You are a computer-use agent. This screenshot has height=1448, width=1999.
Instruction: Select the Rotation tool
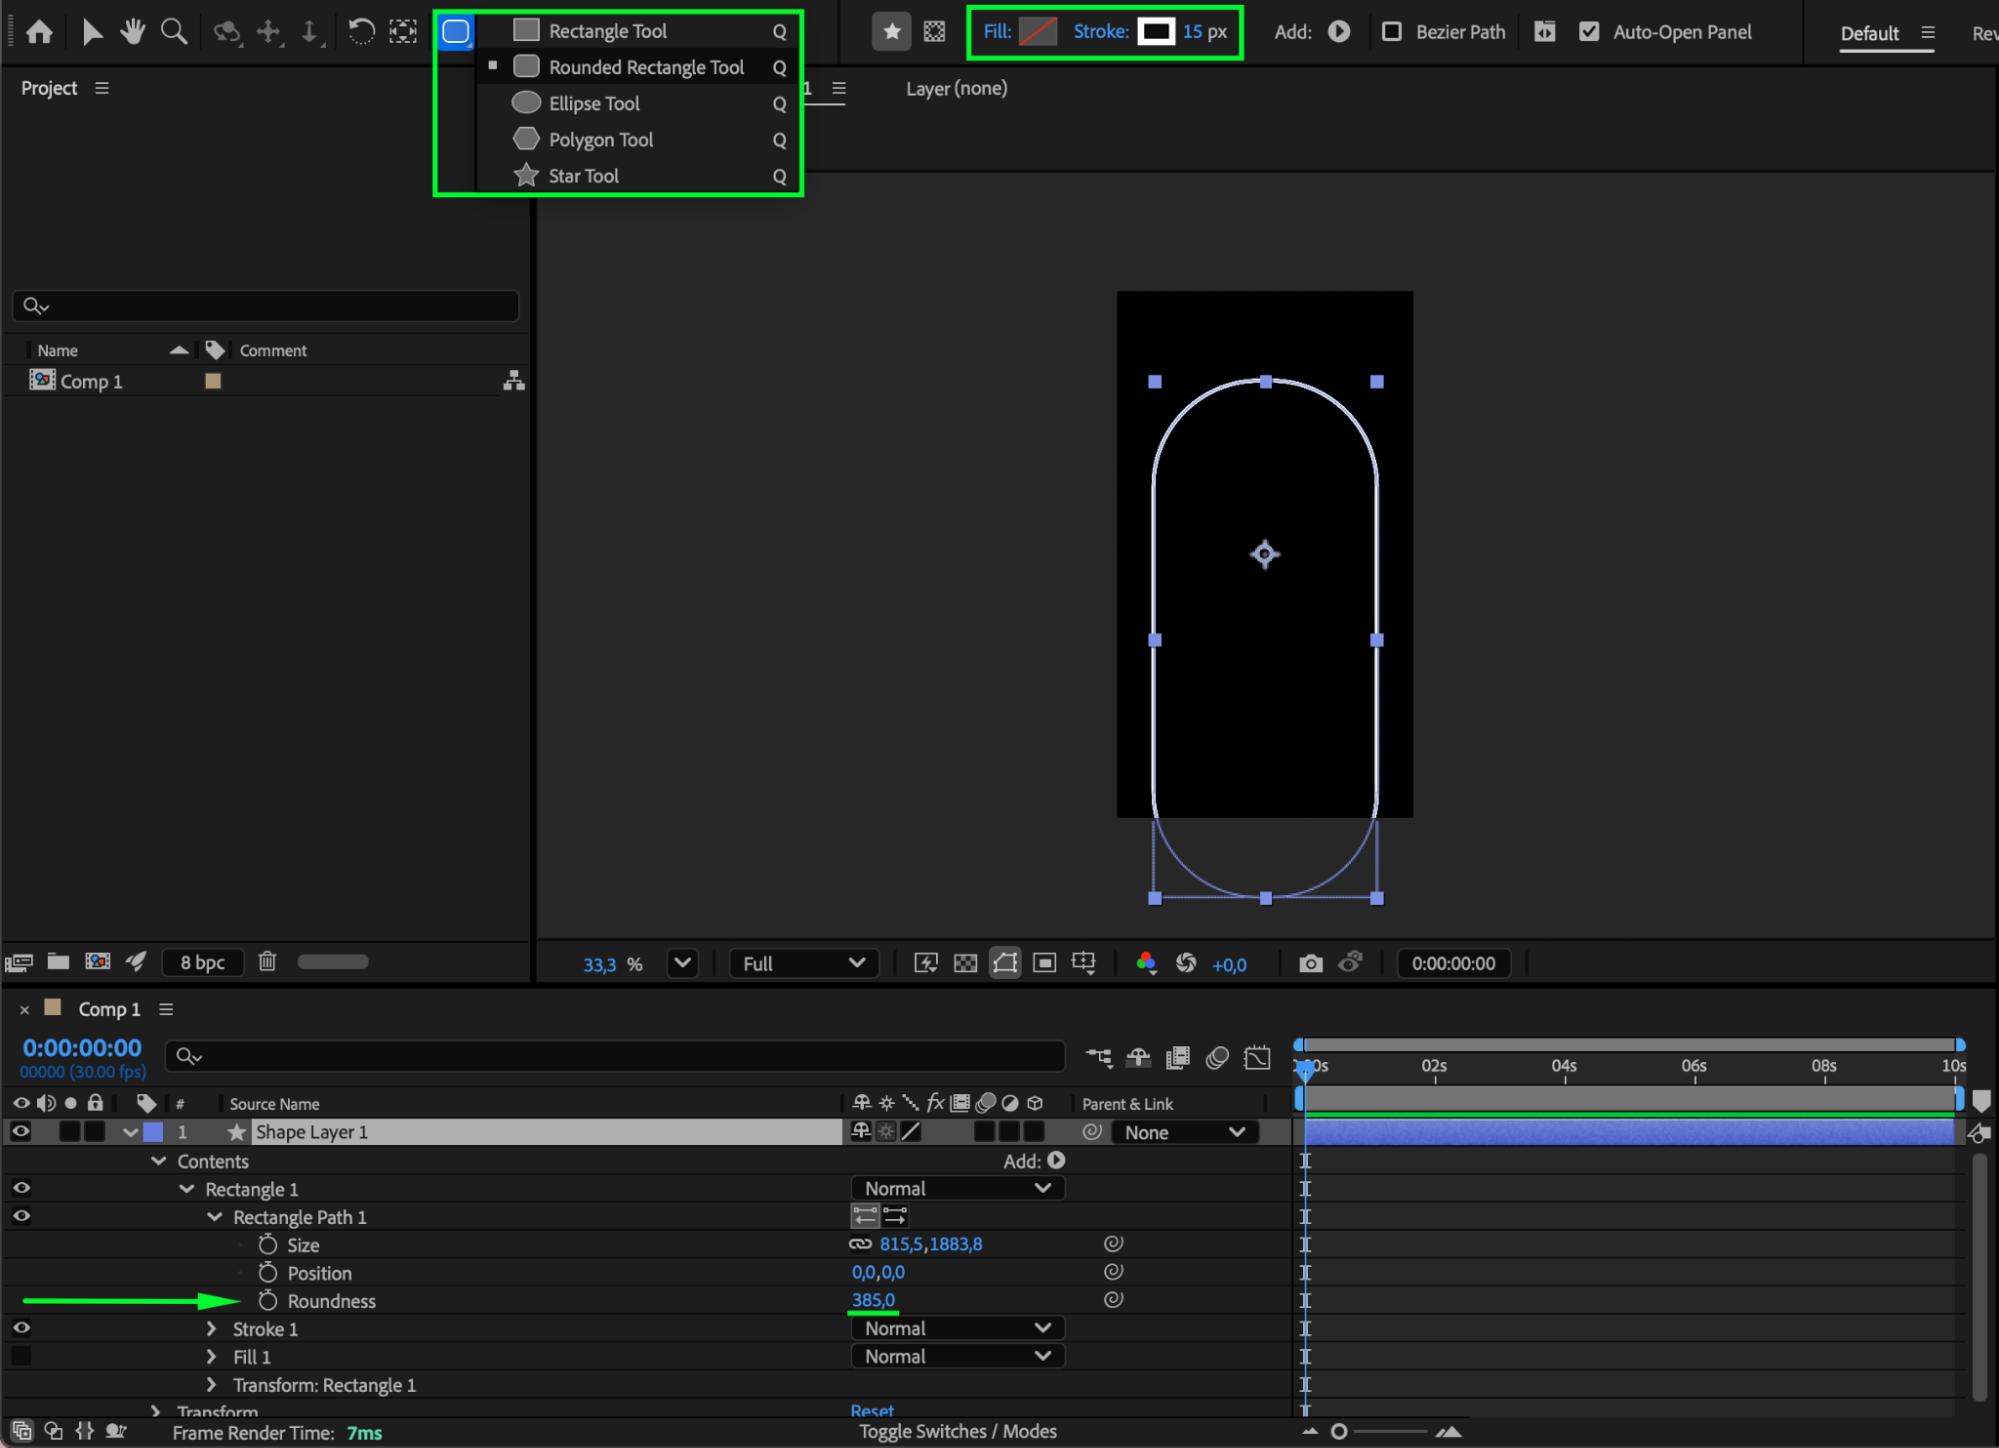[x=361, y=32]
